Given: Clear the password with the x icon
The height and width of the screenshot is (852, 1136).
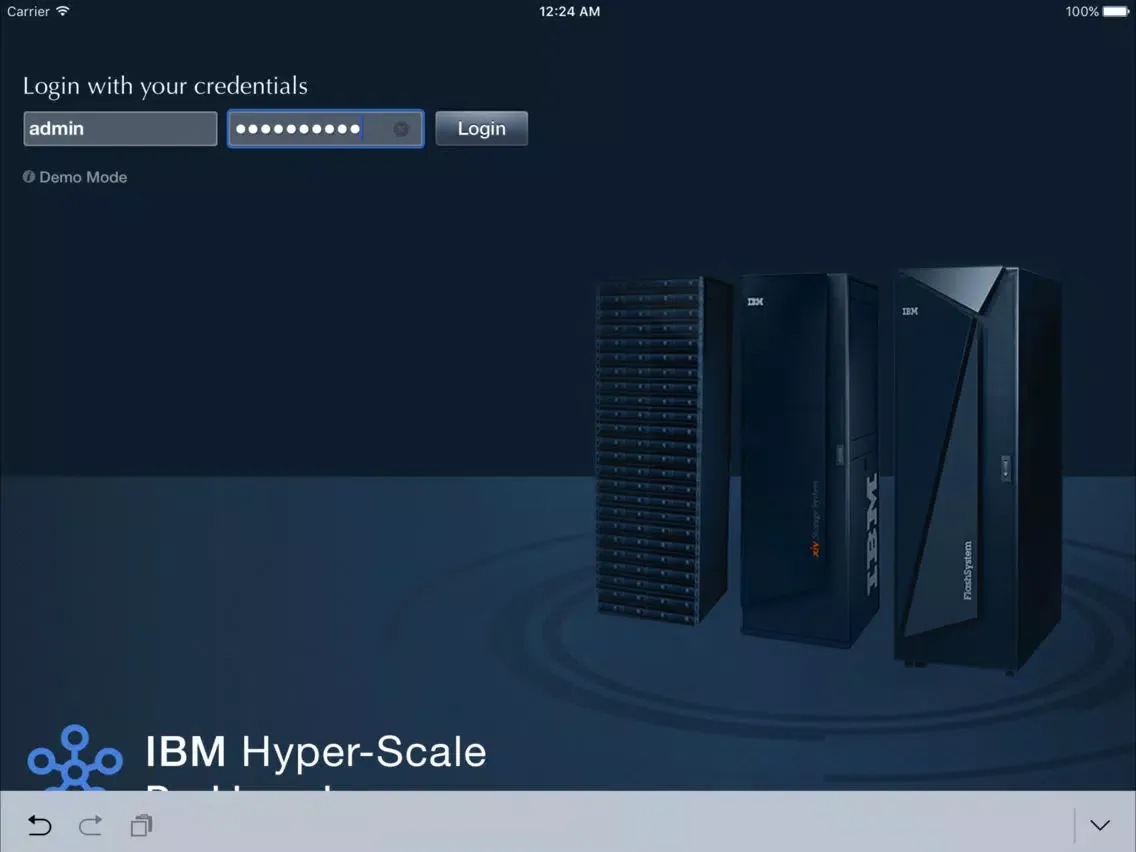Looking at the screenshot, I should (x=401, y=129).
